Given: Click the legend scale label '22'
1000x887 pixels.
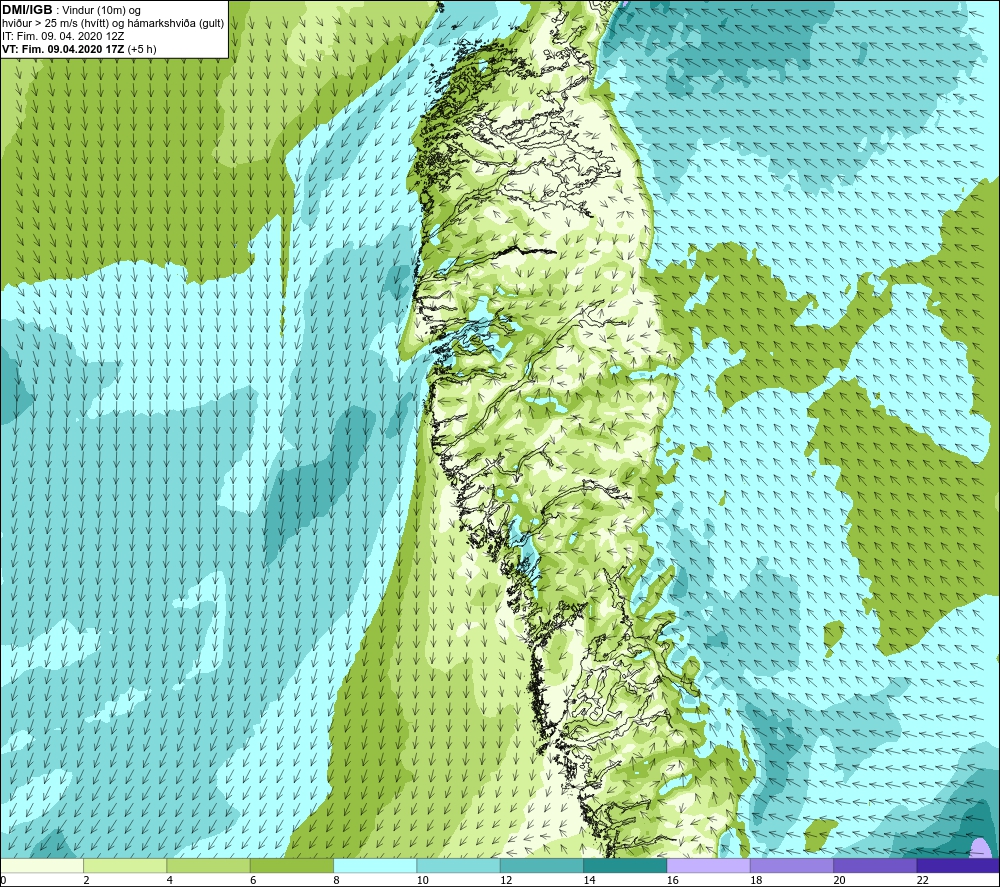Looking at the screenshot, I should pyautogui.click(x=922, y=880).
